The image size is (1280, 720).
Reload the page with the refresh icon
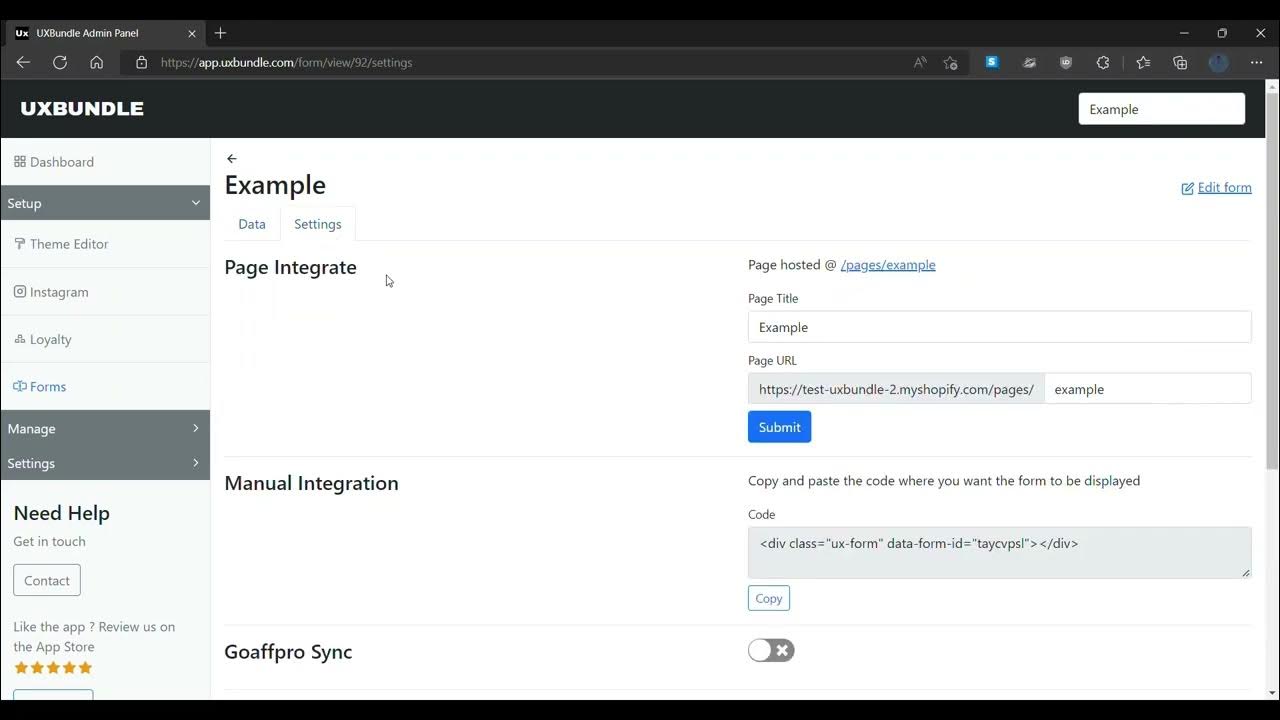click(x=60, y=62)
